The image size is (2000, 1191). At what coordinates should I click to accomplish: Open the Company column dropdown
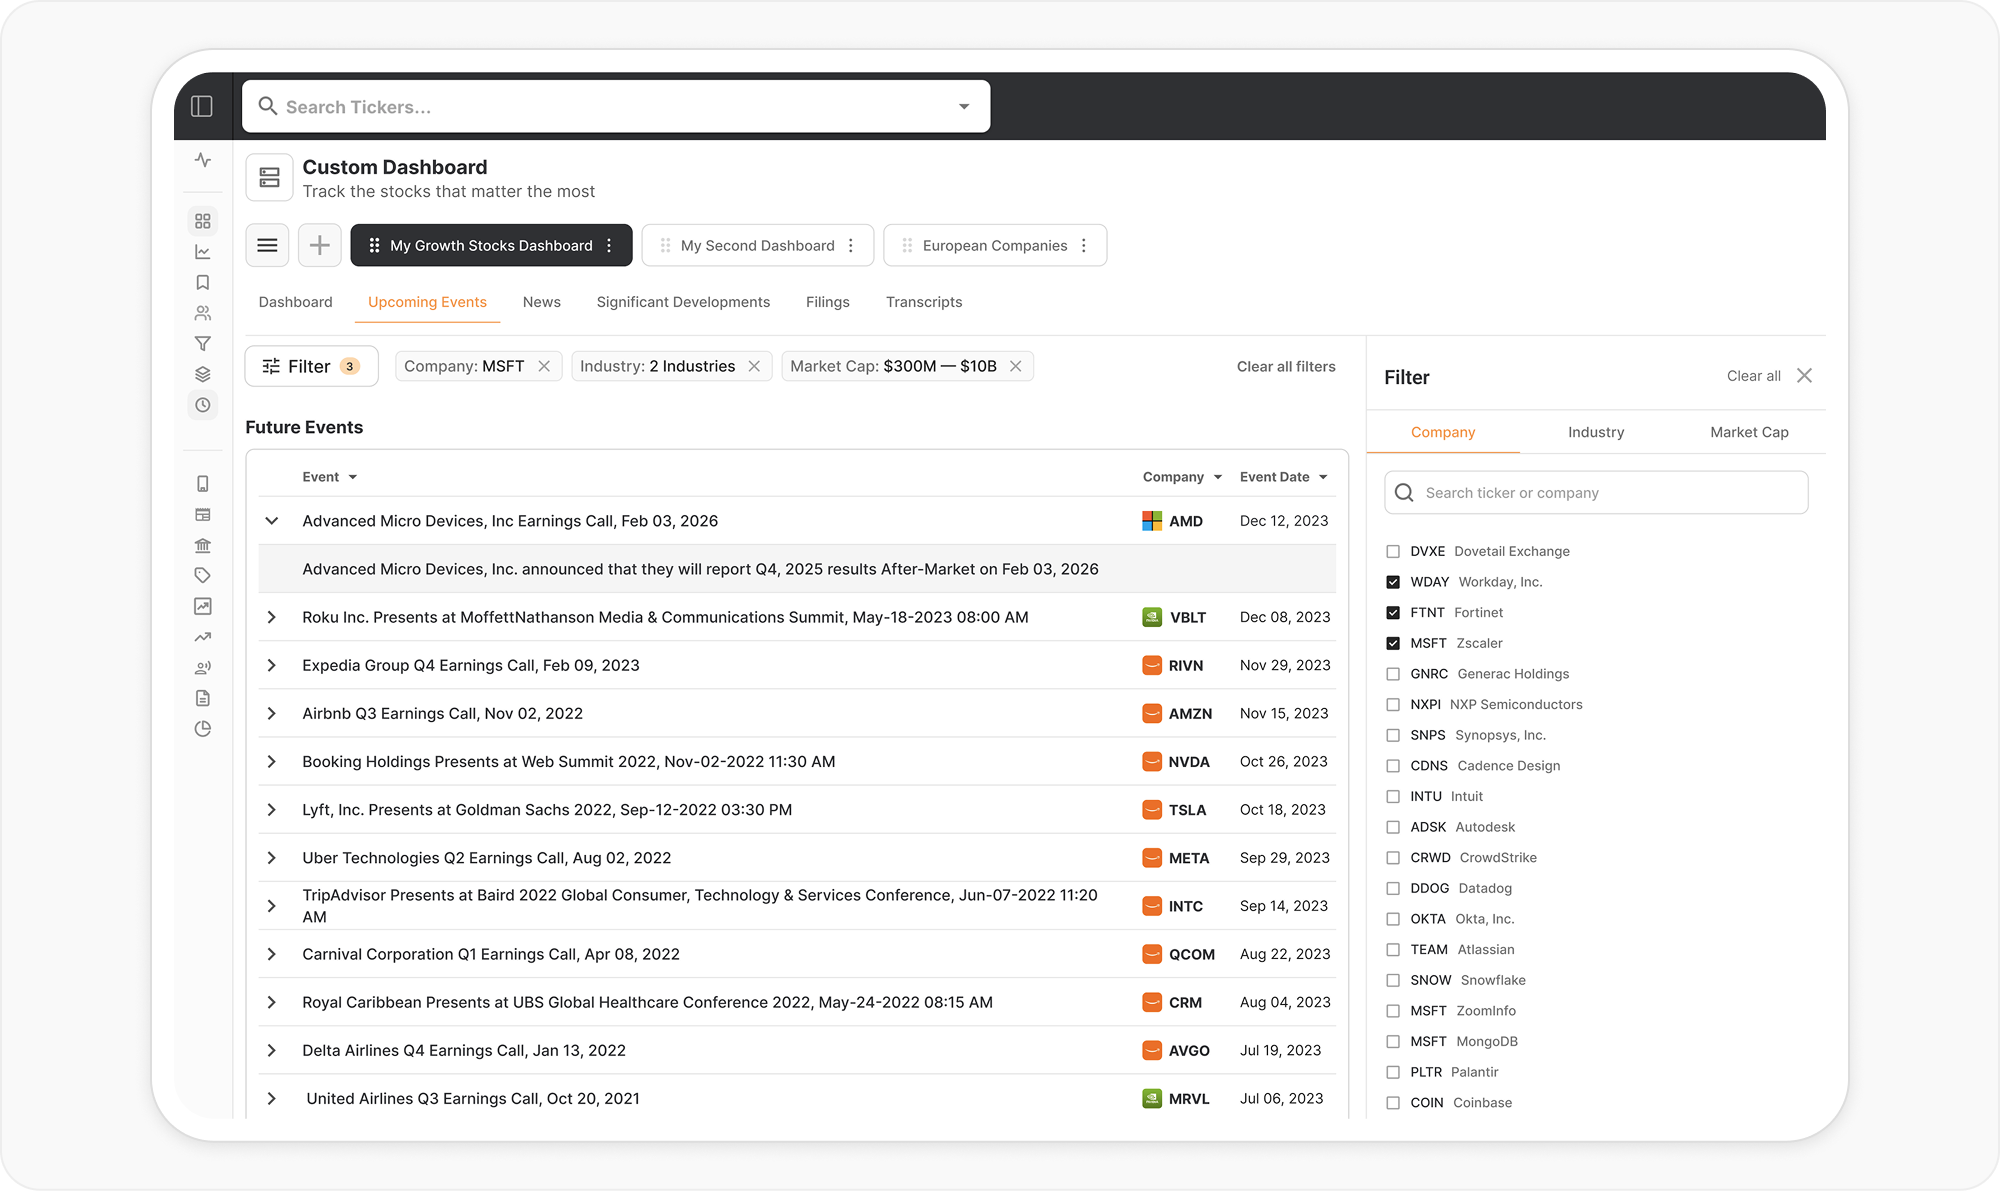click(1218, 477)
